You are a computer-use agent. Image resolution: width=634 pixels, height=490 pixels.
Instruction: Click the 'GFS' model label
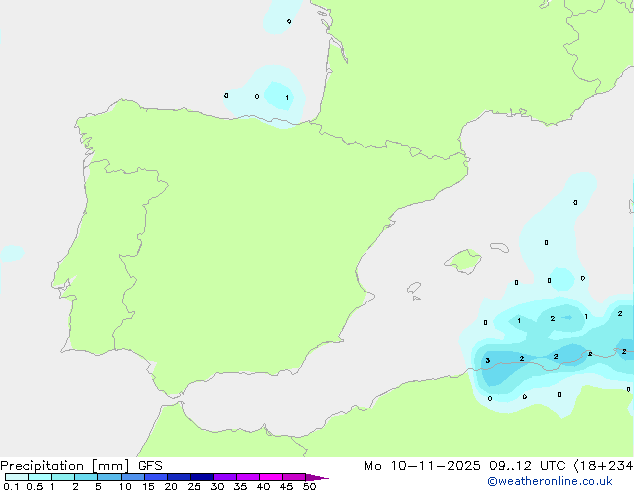pos(150,466)
